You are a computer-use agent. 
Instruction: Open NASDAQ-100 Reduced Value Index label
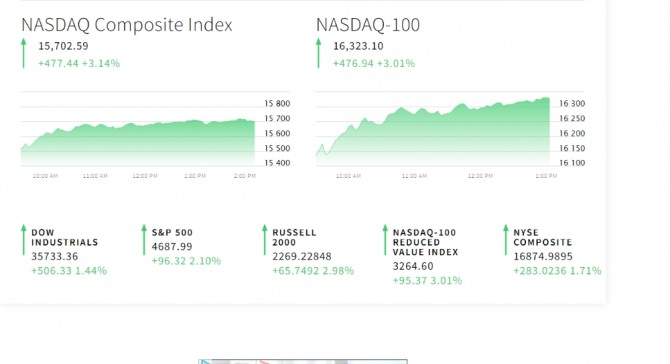pos(425,242)
